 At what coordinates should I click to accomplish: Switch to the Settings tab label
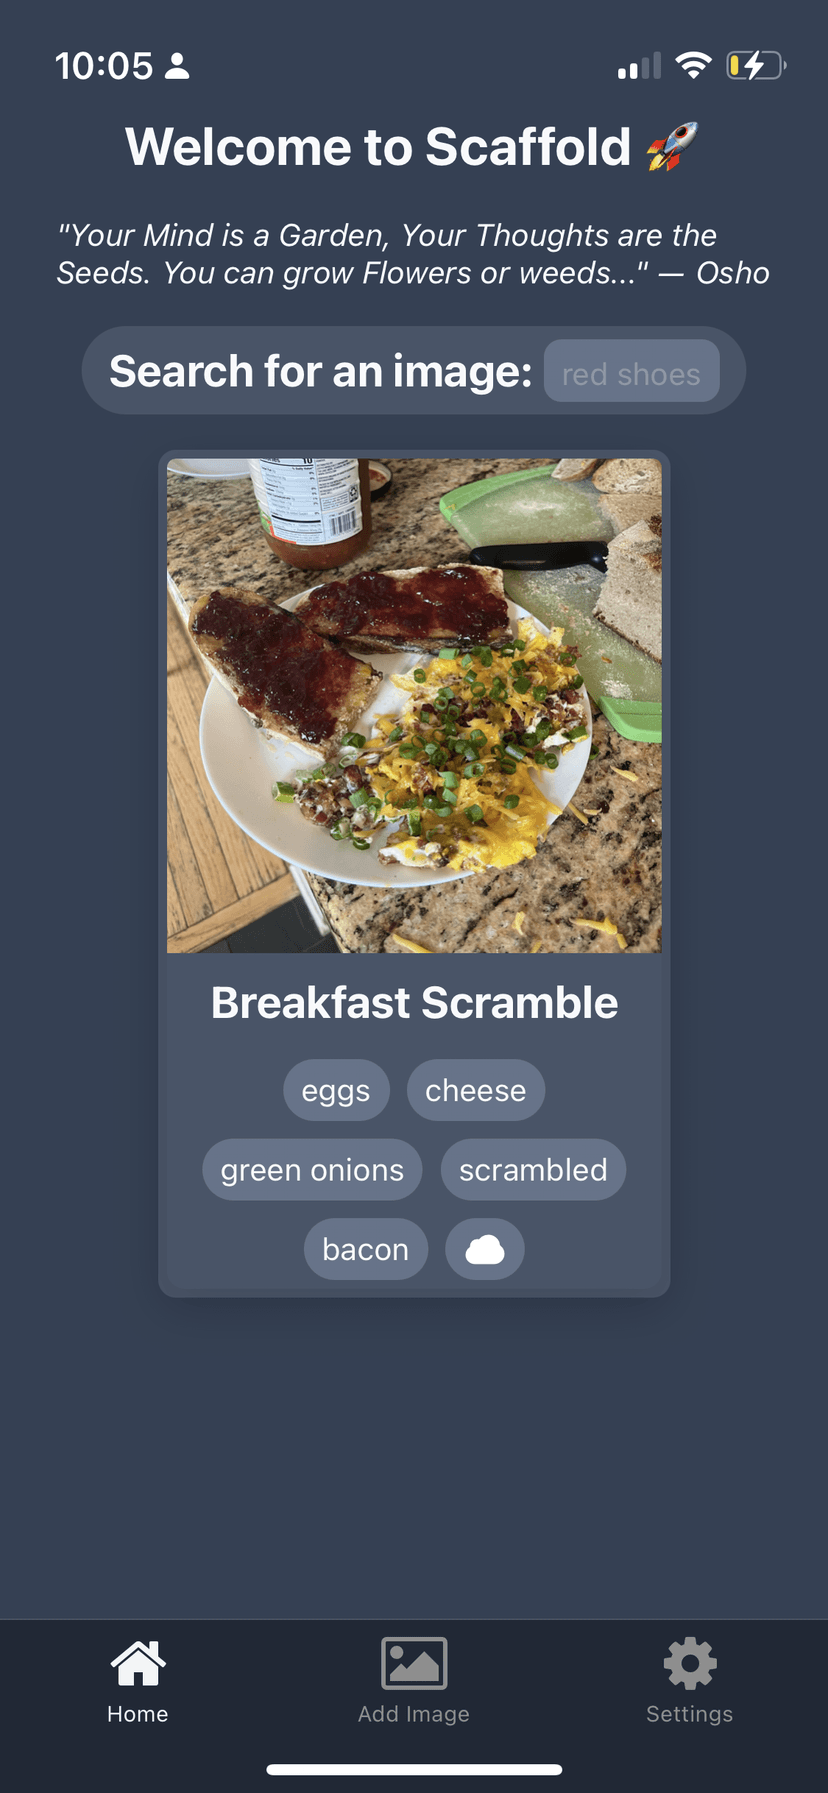click(690, 1714)
